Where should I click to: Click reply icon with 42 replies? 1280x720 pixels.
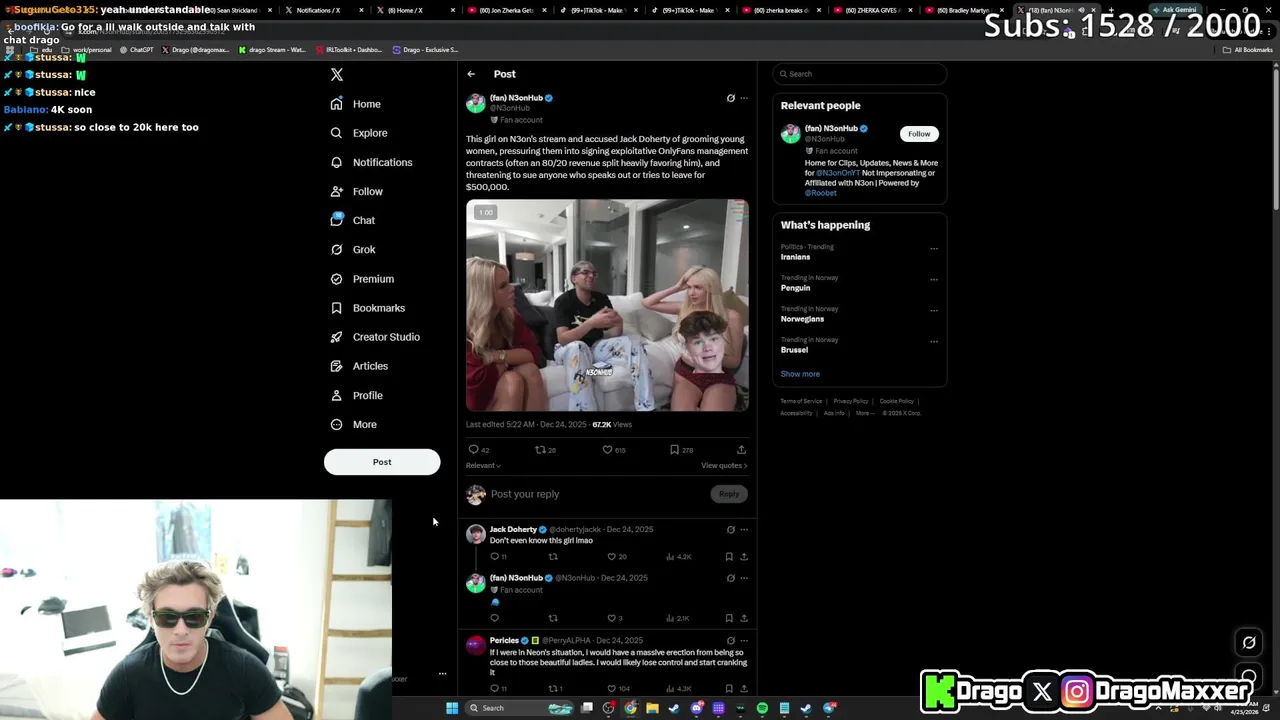474,450
